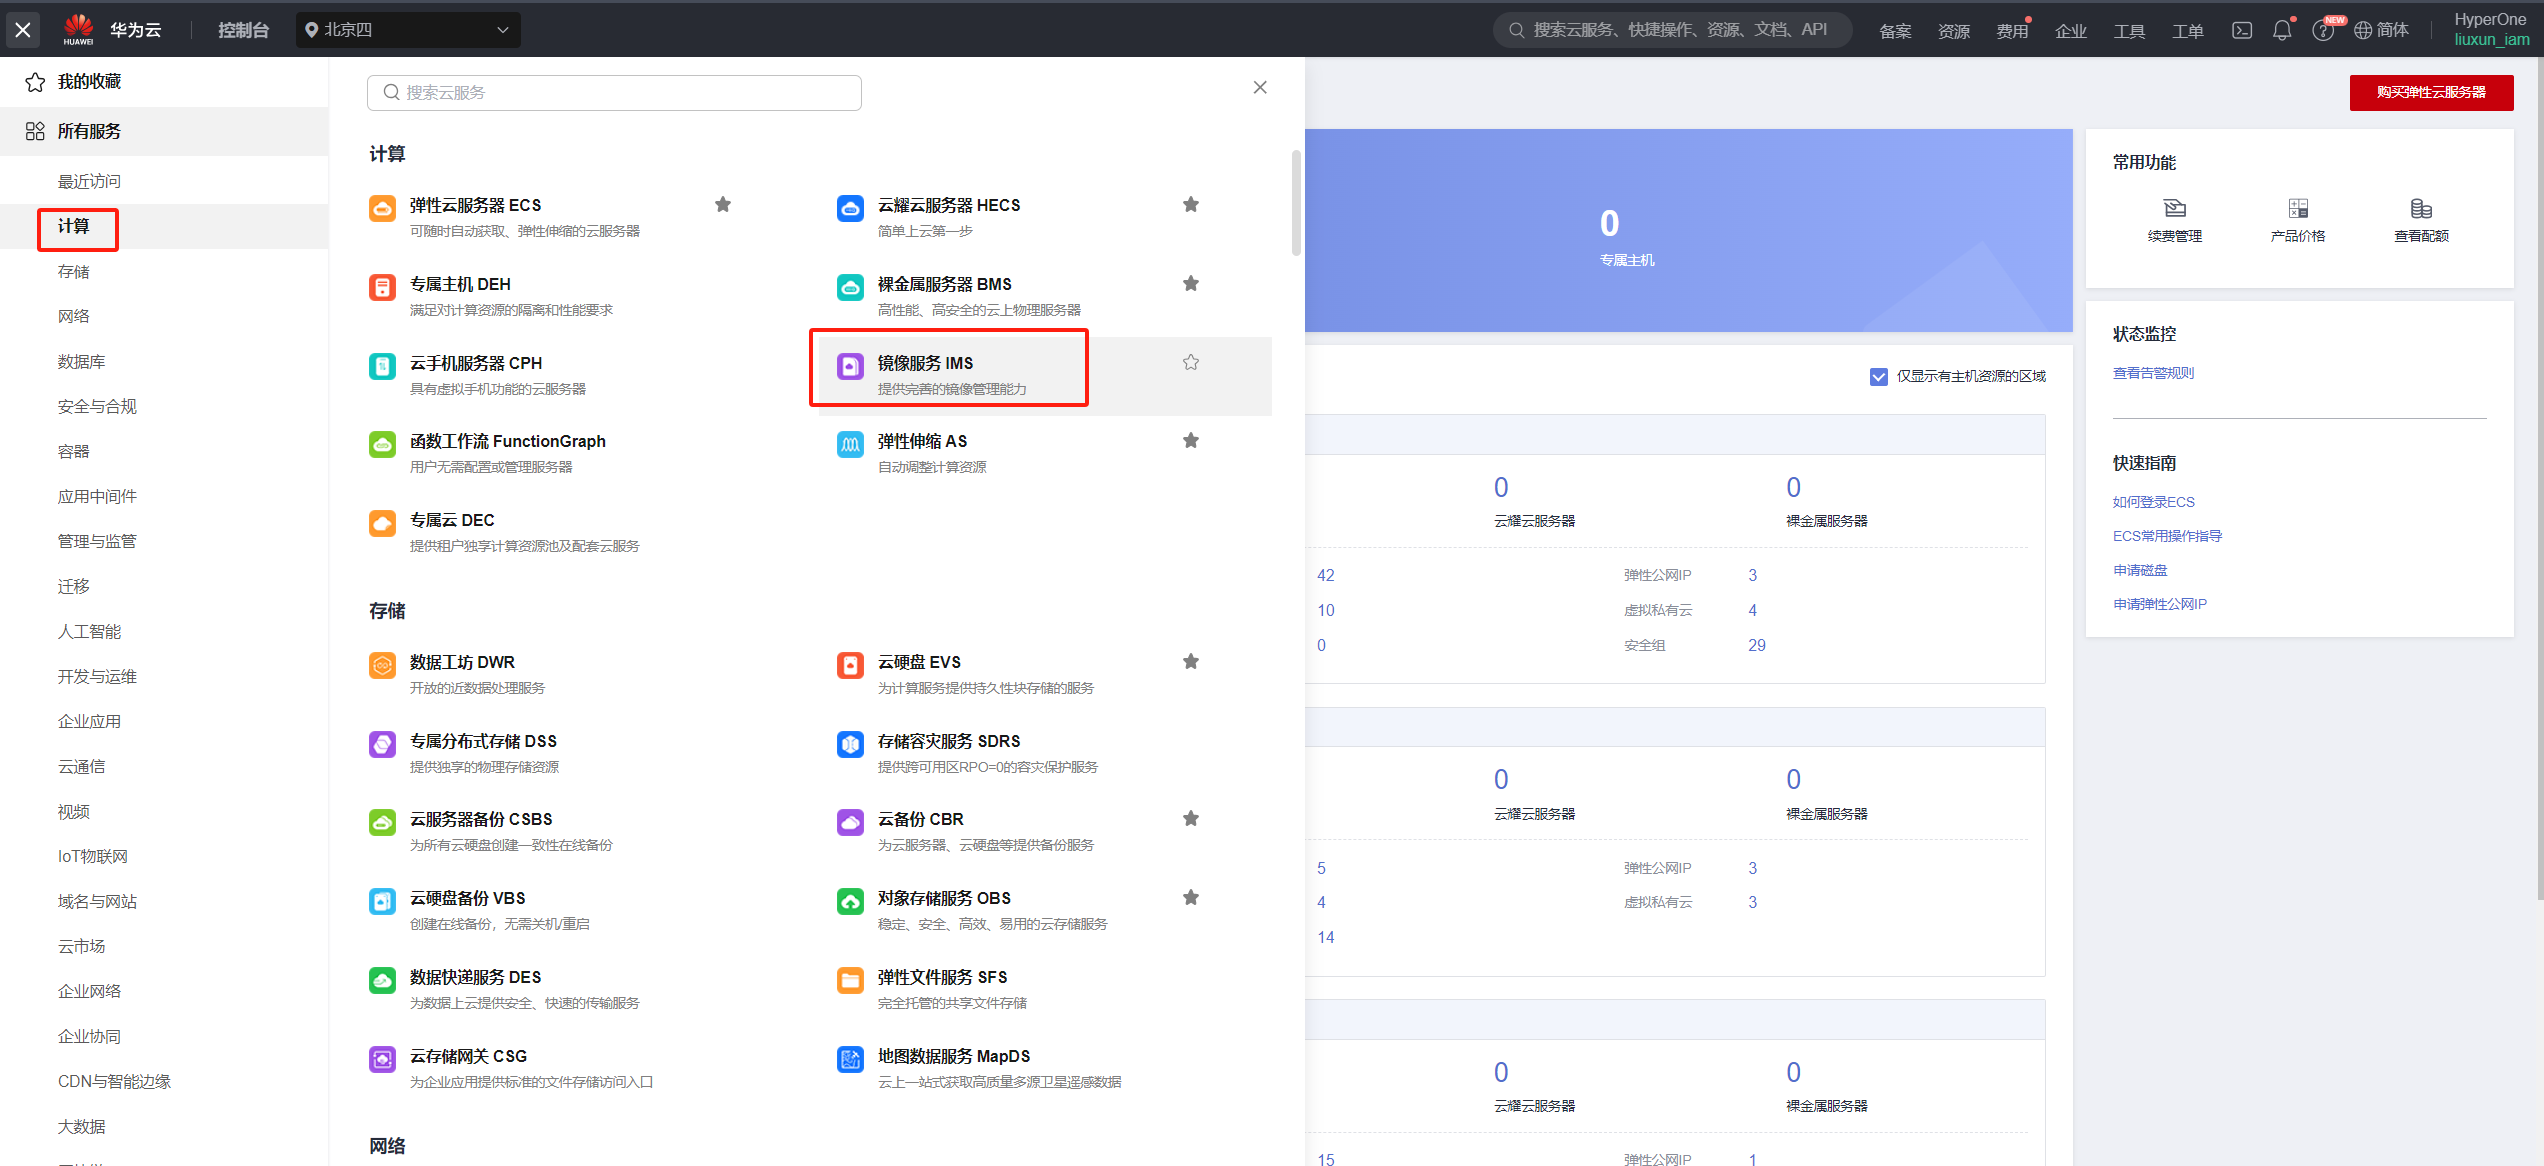Open the Beijing-4 region dropdown
2544x1166 pixels.
(x=408, y=30)
